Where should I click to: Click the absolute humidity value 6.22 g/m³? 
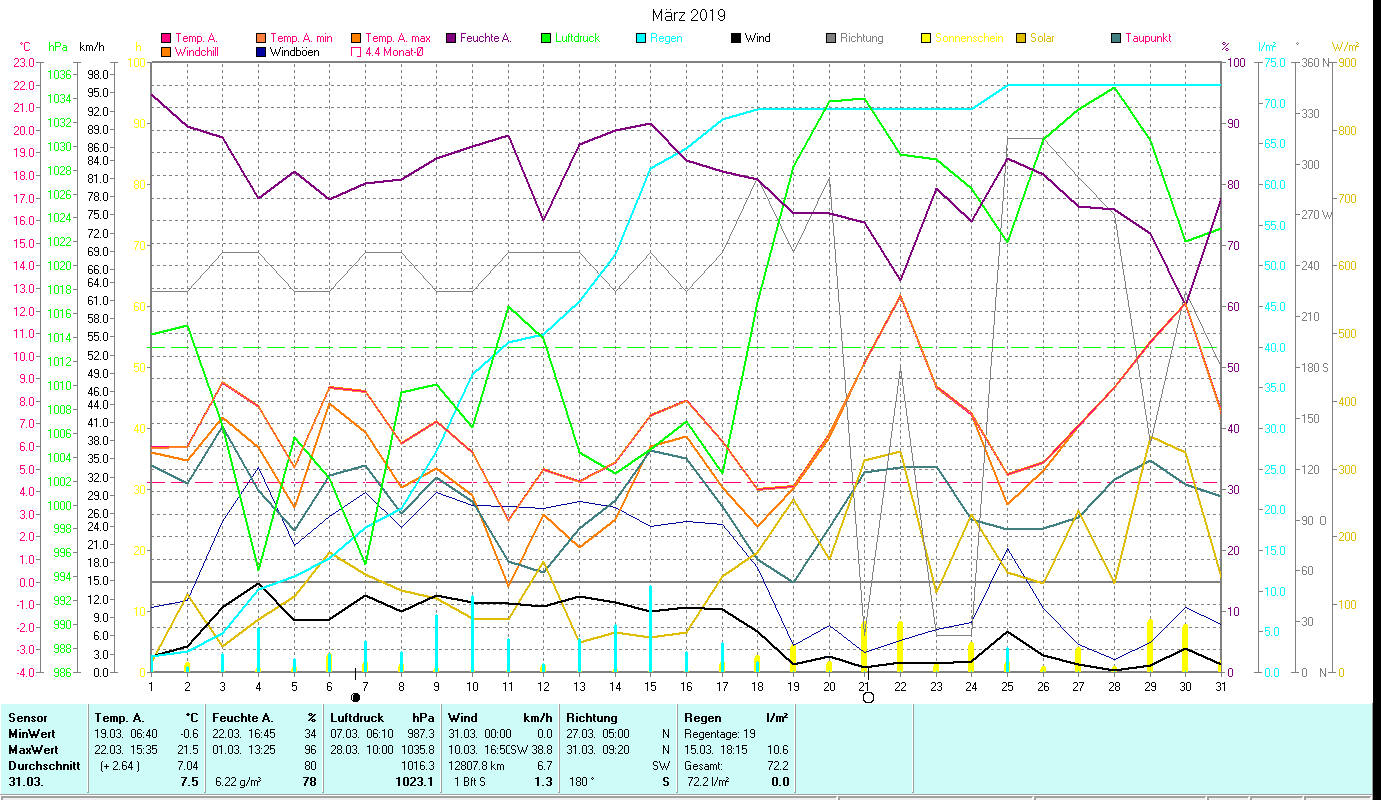click(239, 782)
